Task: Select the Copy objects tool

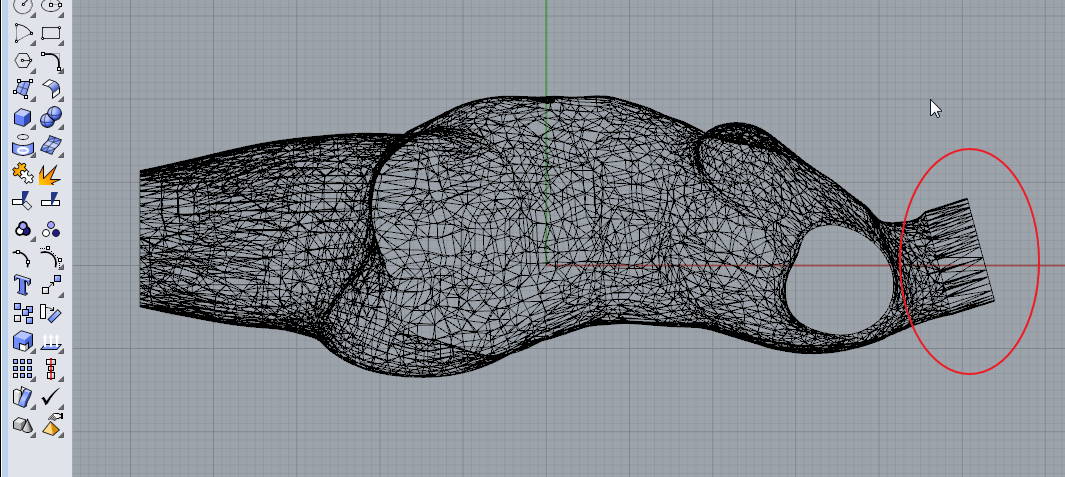Action: (23, 313)
